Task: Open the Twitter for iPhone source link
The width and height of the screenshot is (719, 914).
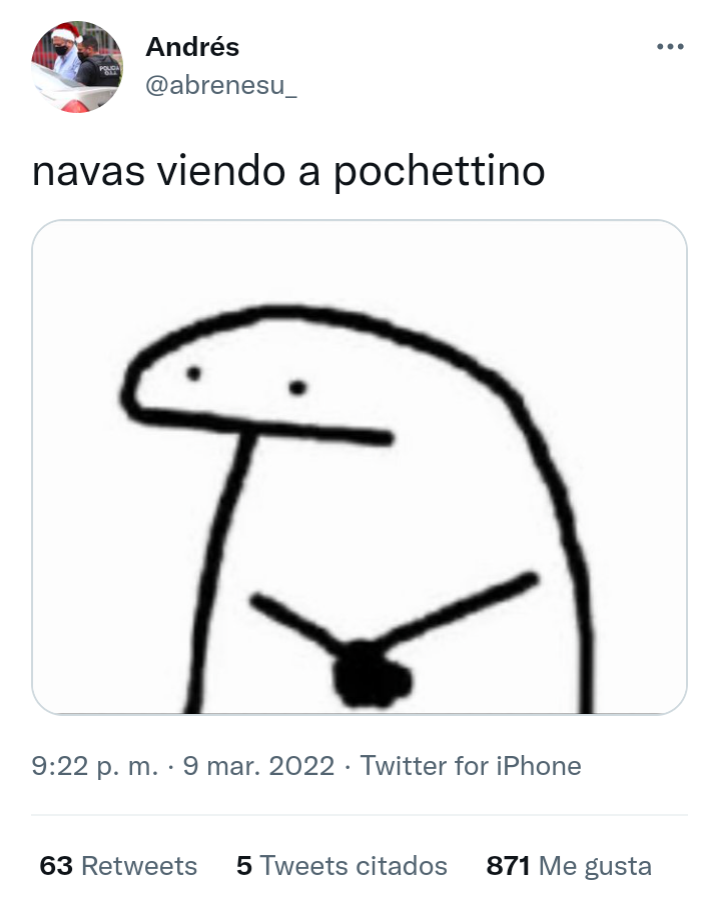Action: click(x=471, y=765)
